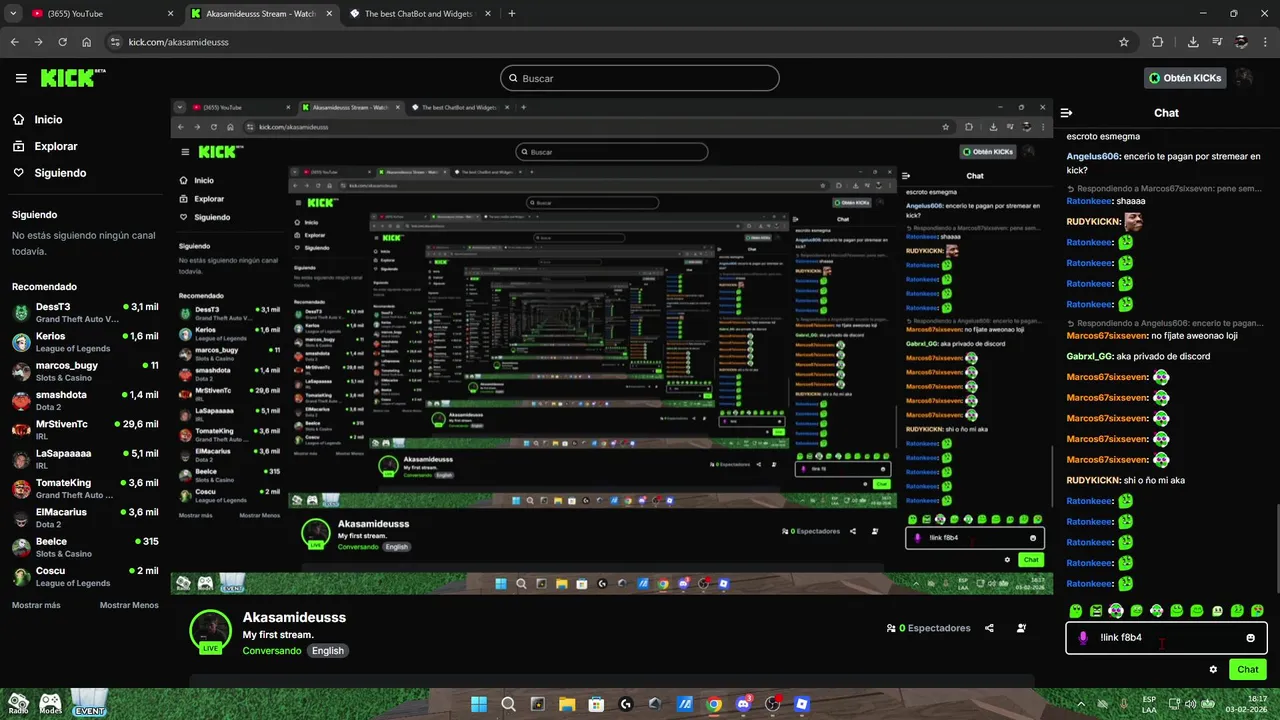Screen dimensions: 1280x720
Task: Open recommended channel marcos_bugy
Action: (x=85, y=371)
